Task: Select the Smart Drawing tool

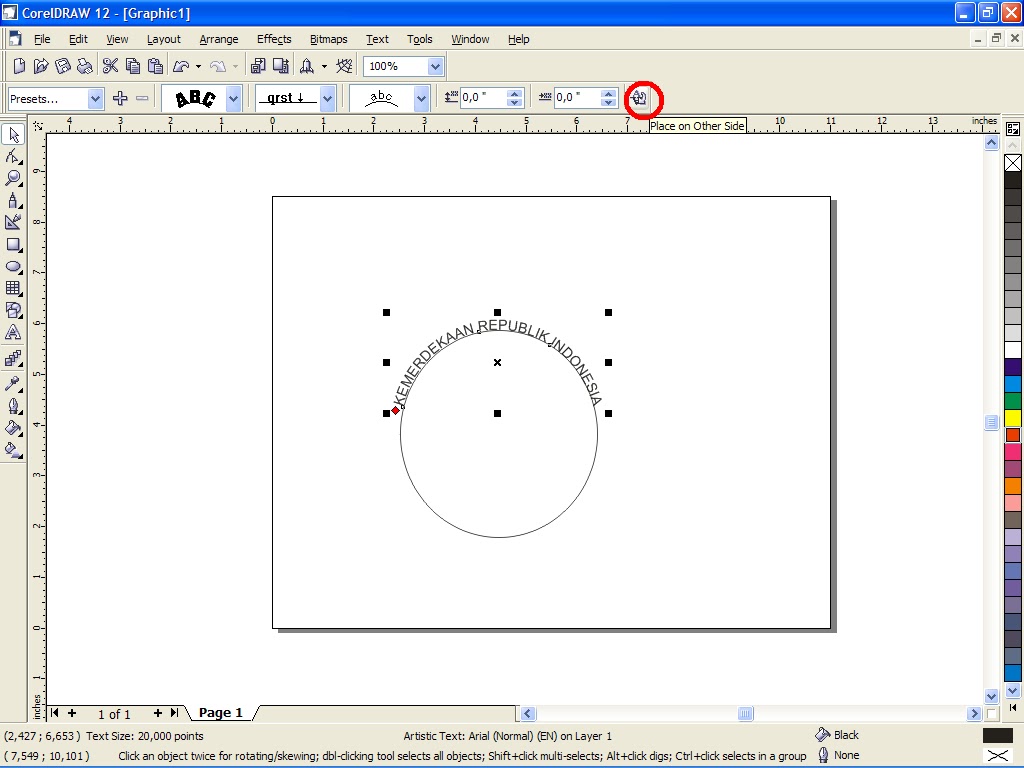Action: coord(13,223)
